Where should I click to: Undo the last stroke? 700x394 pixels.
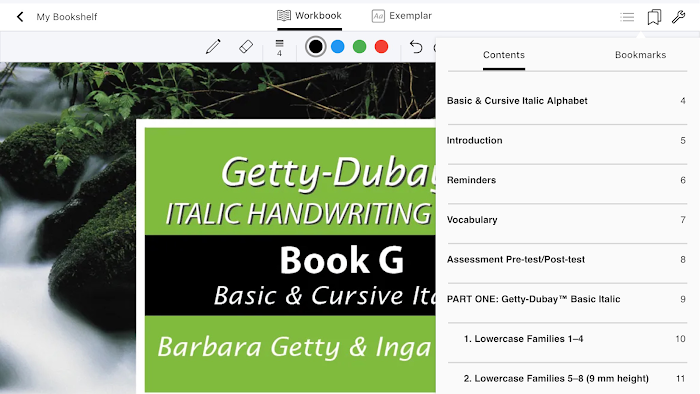pos(416,46)
